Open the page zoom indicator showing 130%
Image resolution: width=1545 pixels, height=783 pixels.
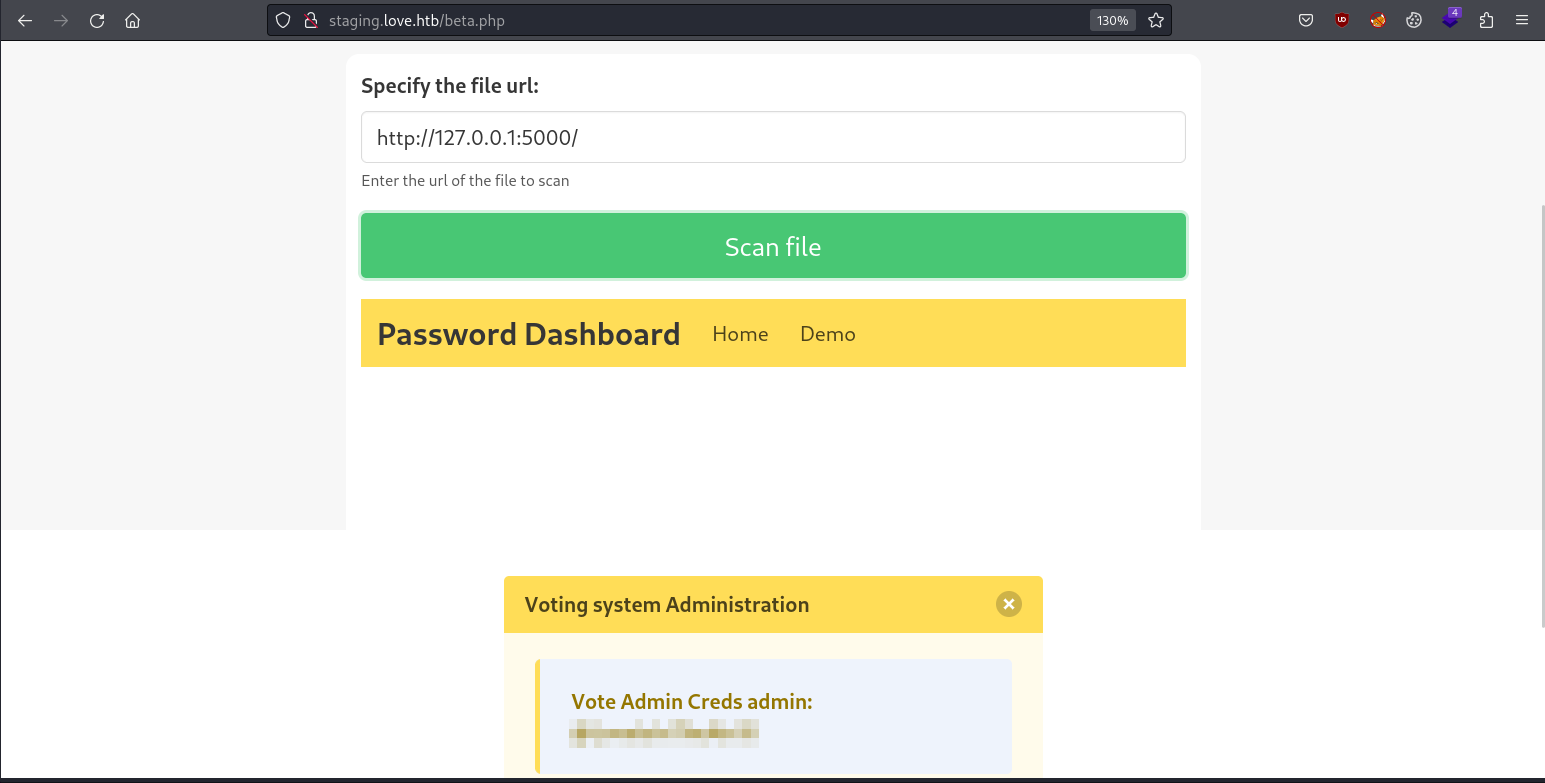tap(1112, 20)
